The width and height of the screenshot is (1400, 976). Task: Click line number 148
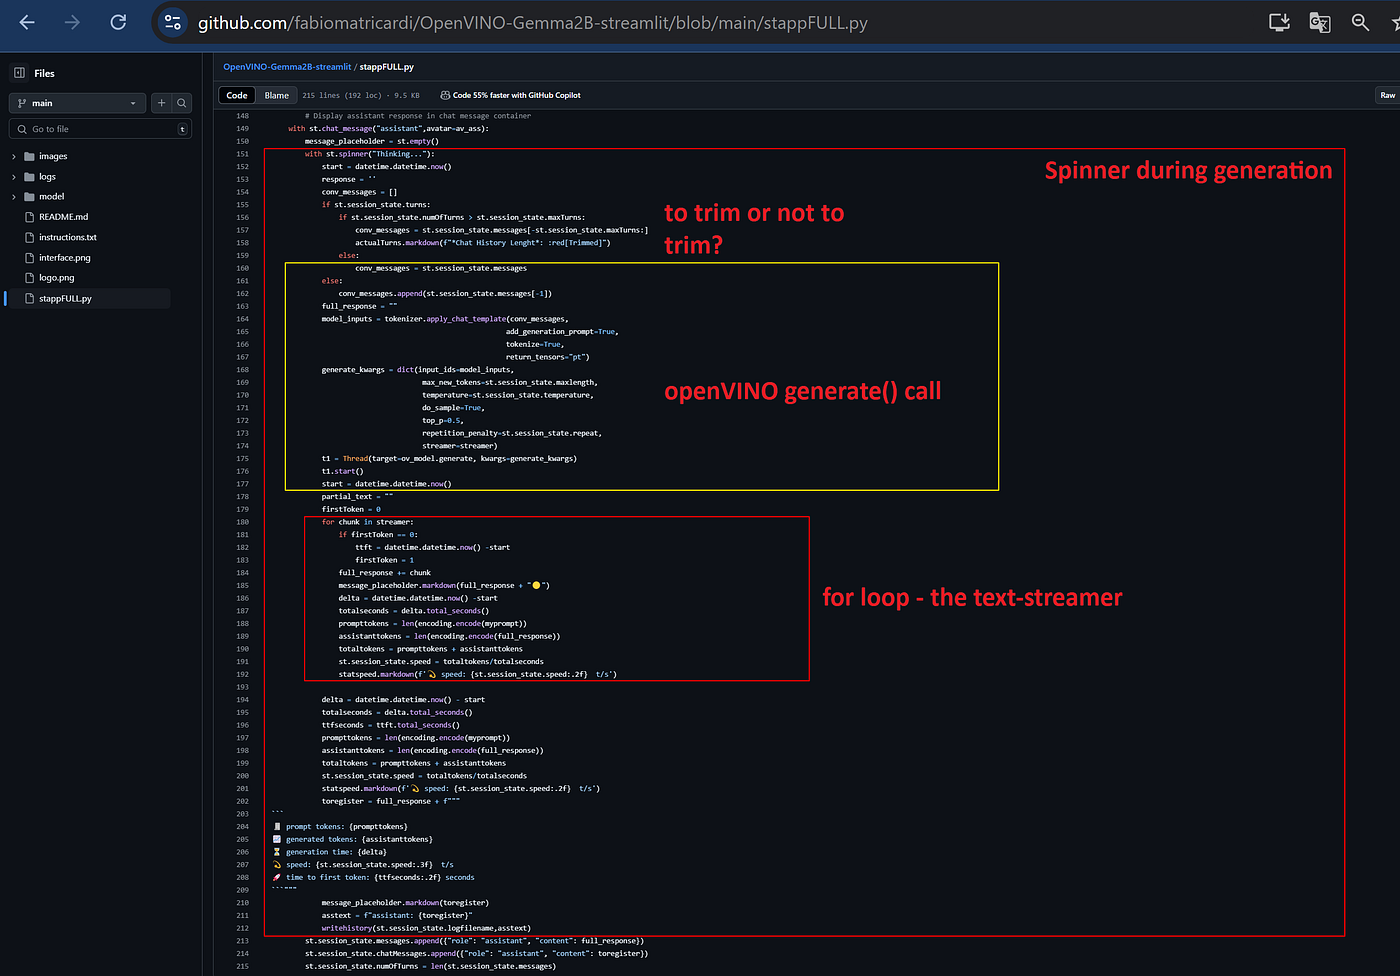(x=242, y=116)
